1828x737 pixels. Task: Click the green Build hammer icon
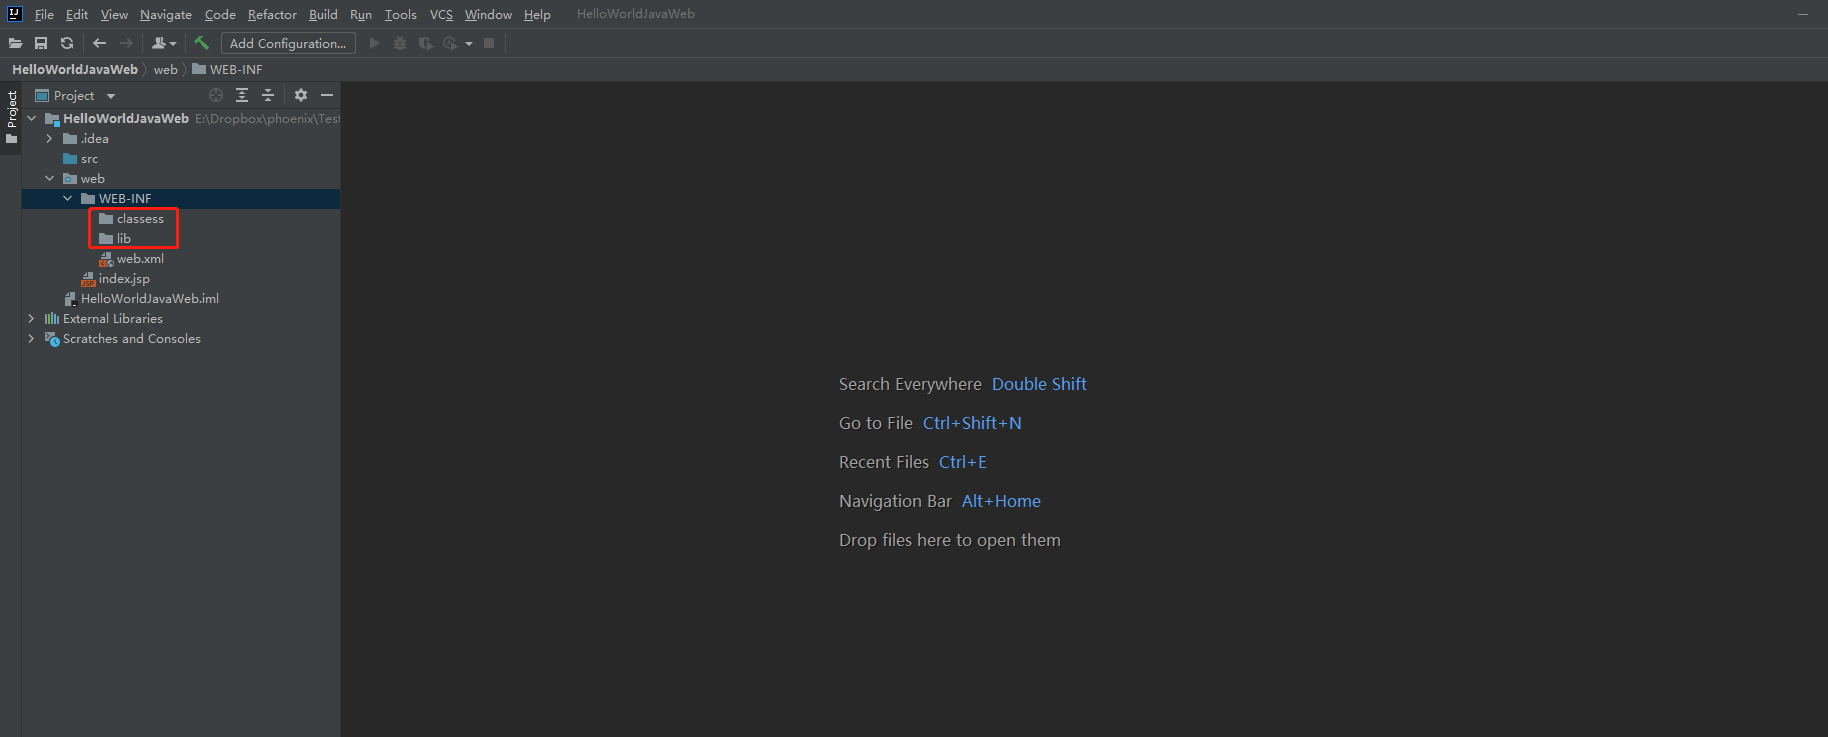202,43
